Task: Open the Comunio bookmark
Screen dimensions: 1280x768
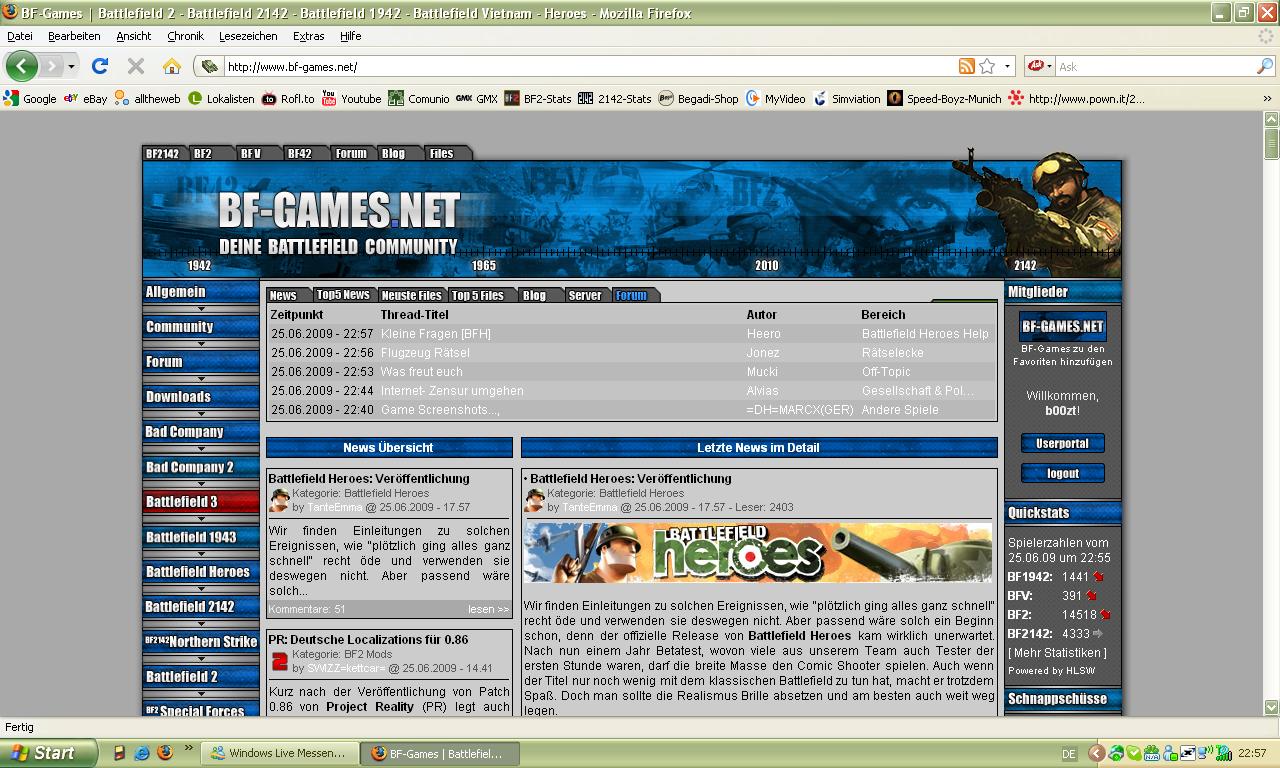Action: (419, 98)
